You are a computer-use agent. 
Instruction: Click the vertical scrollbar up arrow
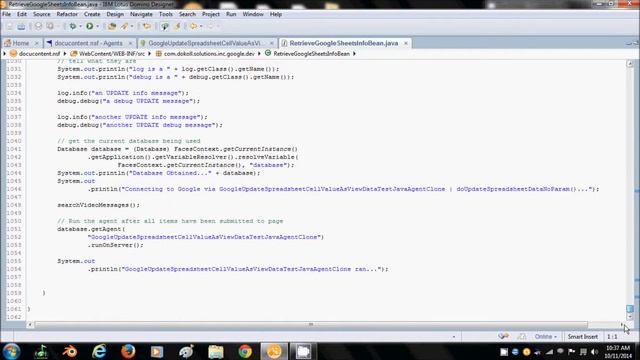point(630,64)
